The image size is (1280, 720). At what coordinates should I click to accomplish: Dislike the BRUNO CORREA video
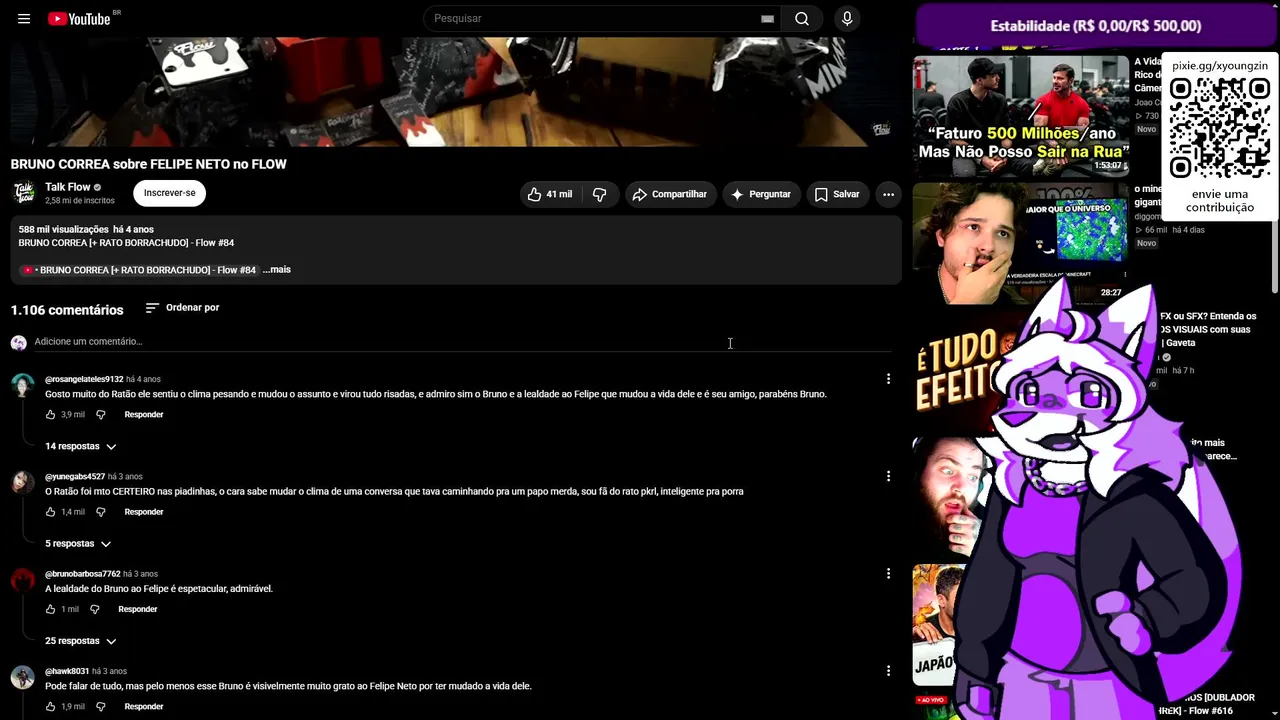(600, 194)
